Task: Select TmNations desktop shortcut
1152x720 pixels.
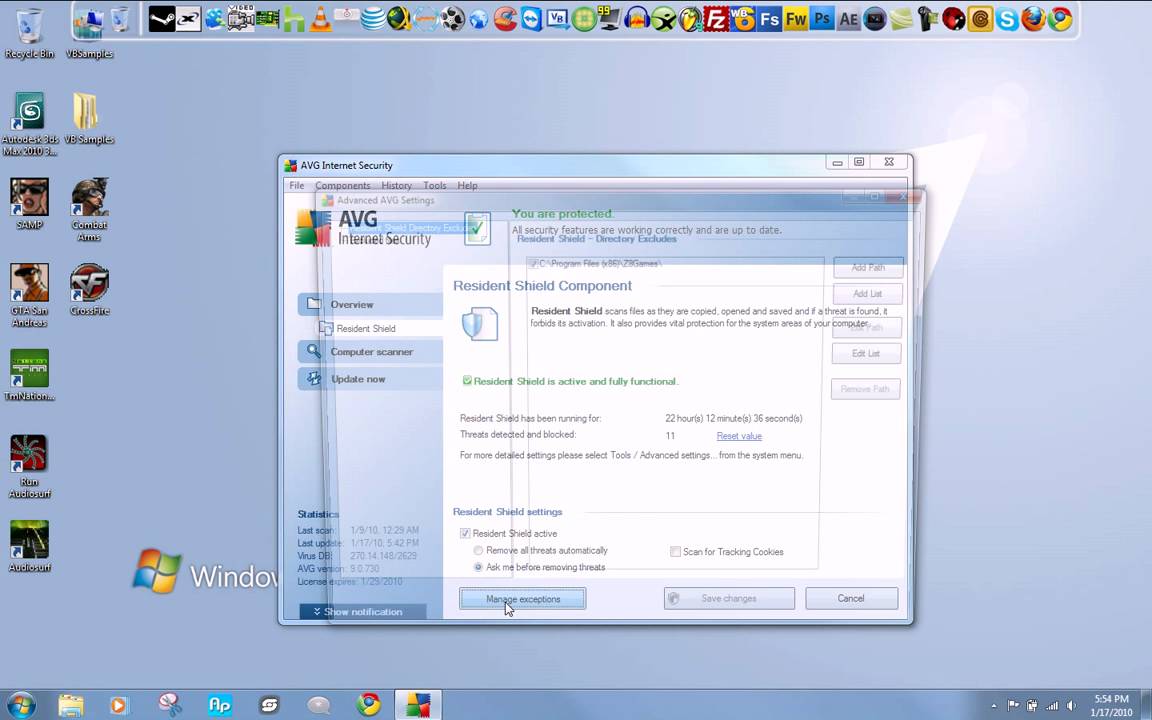Action: click(x=29, y=375)
